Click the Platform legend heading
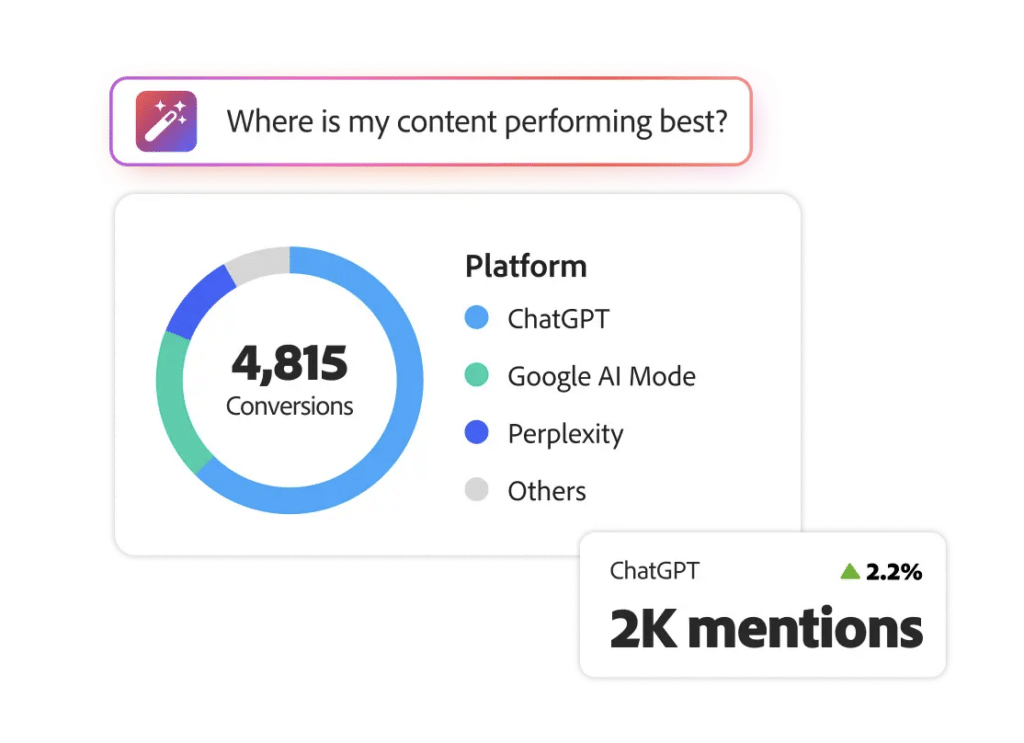1024x743 pixels. 526,266
